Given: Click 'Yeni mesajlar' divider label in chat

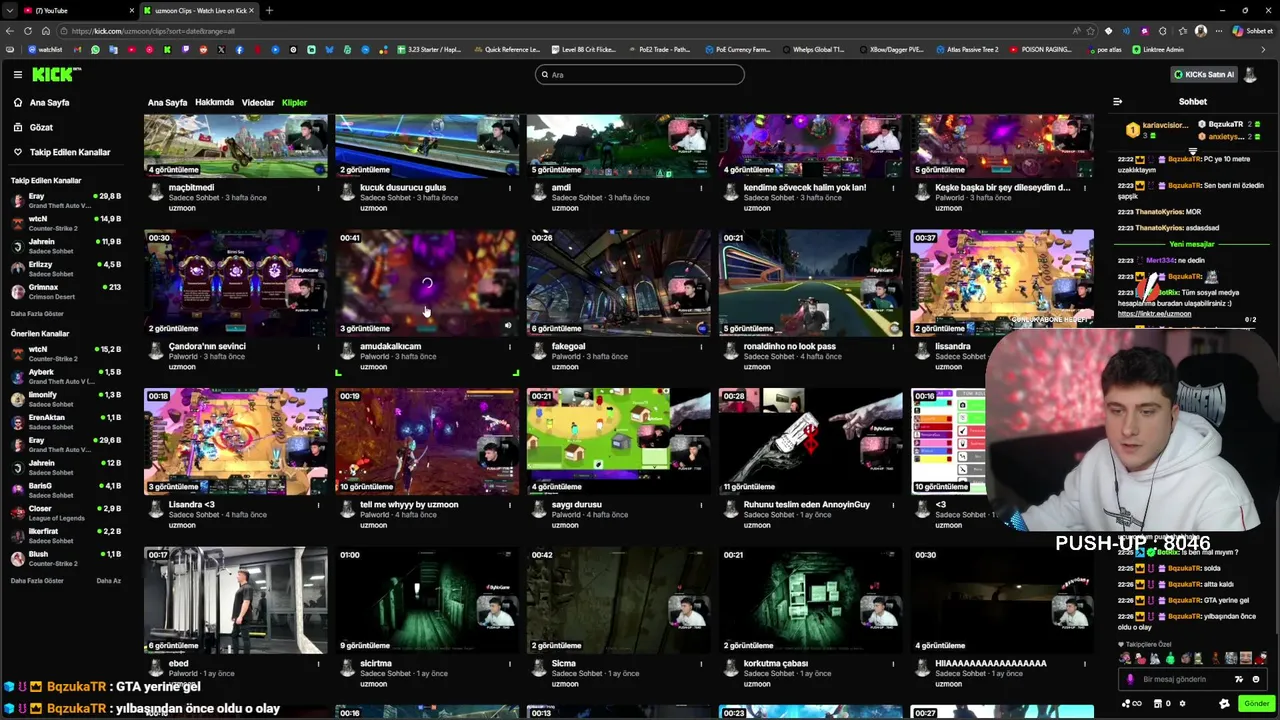Looking at the screenshot, I should (1192, 244).
